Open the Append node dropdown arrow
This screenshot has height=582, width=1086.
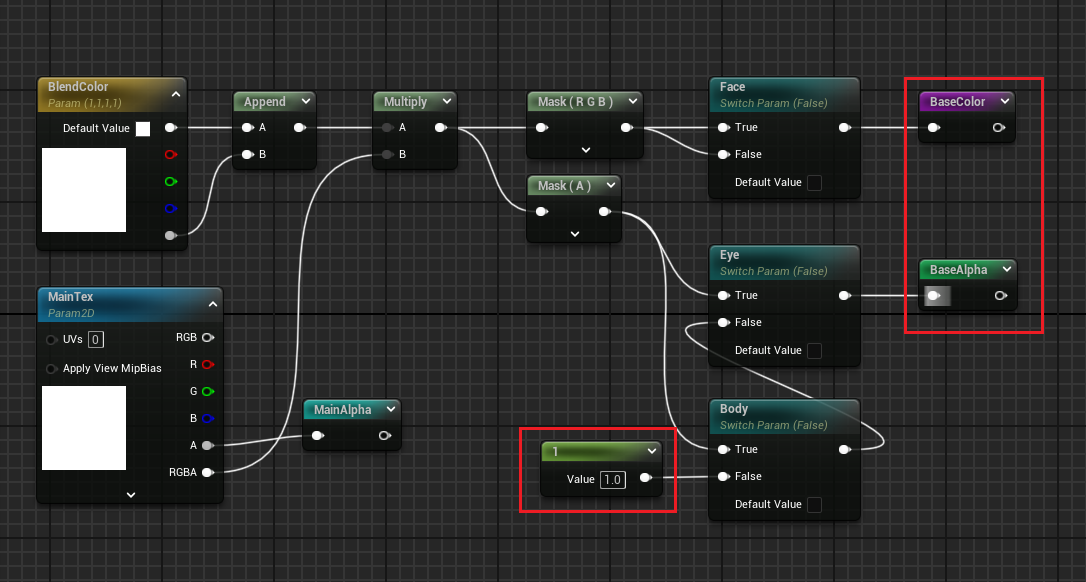(x=303, y=101)
